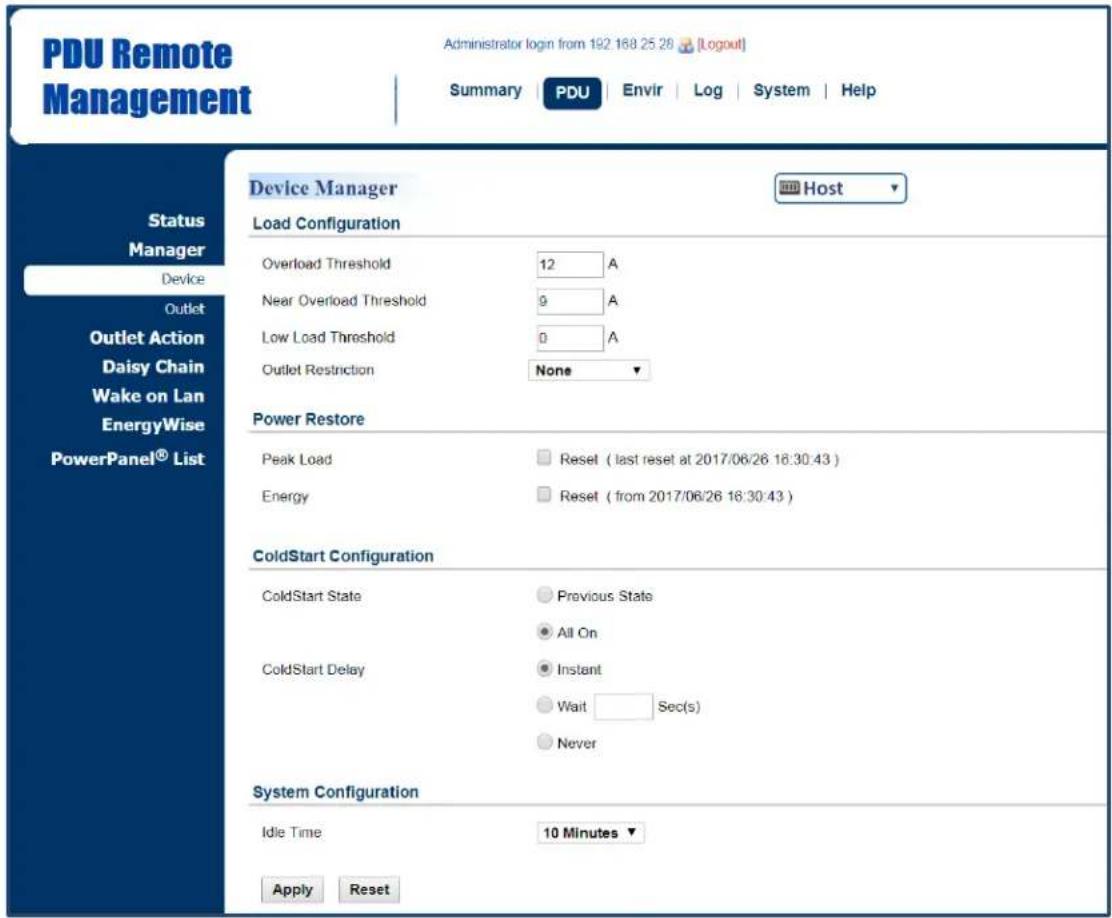Viewport: 1112px width, 918px height.
Task: Select Instant ColdStart Delay radio
Action: click(x=544, y=668)
